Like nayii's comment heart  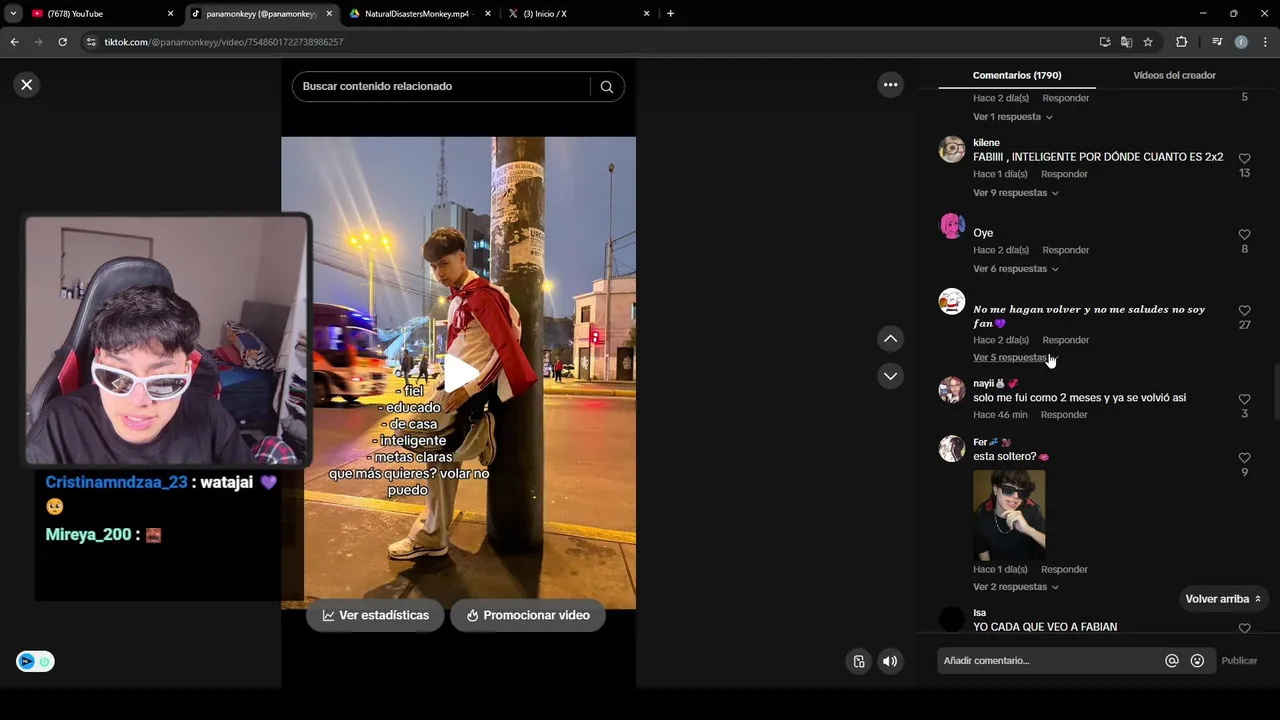pos(1244,399)
